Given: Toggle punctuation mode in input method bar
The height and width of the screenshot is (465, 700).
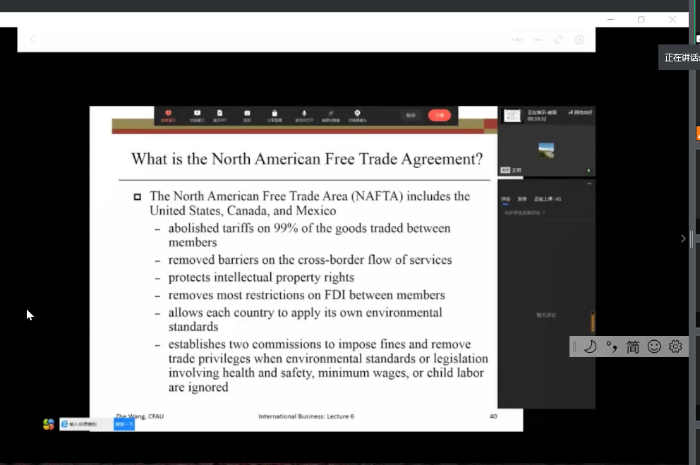Looking at the screenshot, I should (x=611, y=347).
